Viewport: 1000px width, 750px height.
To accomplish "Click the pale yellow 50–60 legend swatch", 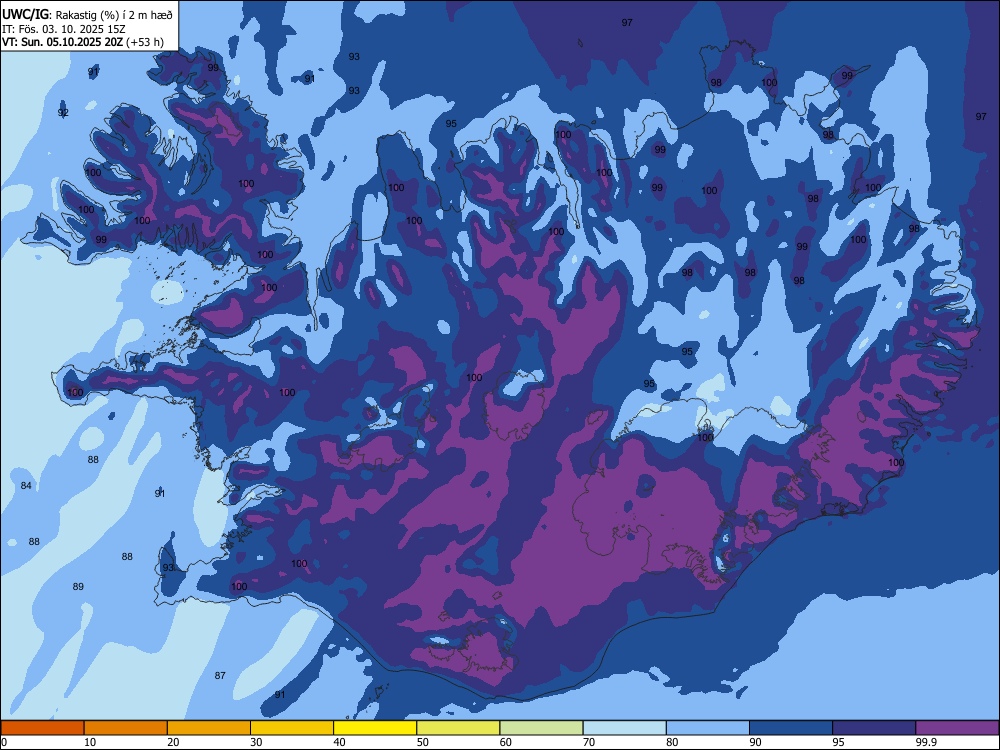I will pyautogui.click(x=458, y=728).
